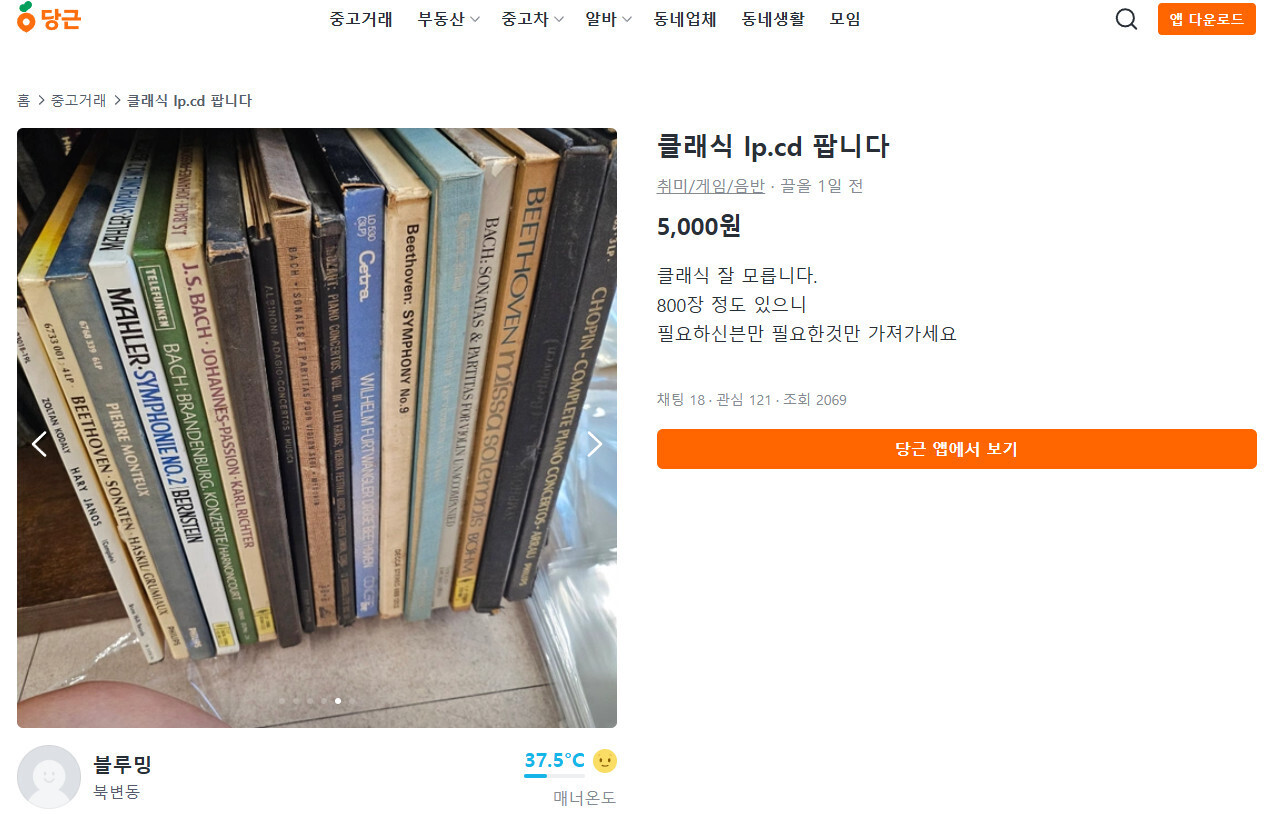This screenshot has width=1264, height=815.
Task: Click the 37.5°C manner temperature bar
Action: point(555,775)
